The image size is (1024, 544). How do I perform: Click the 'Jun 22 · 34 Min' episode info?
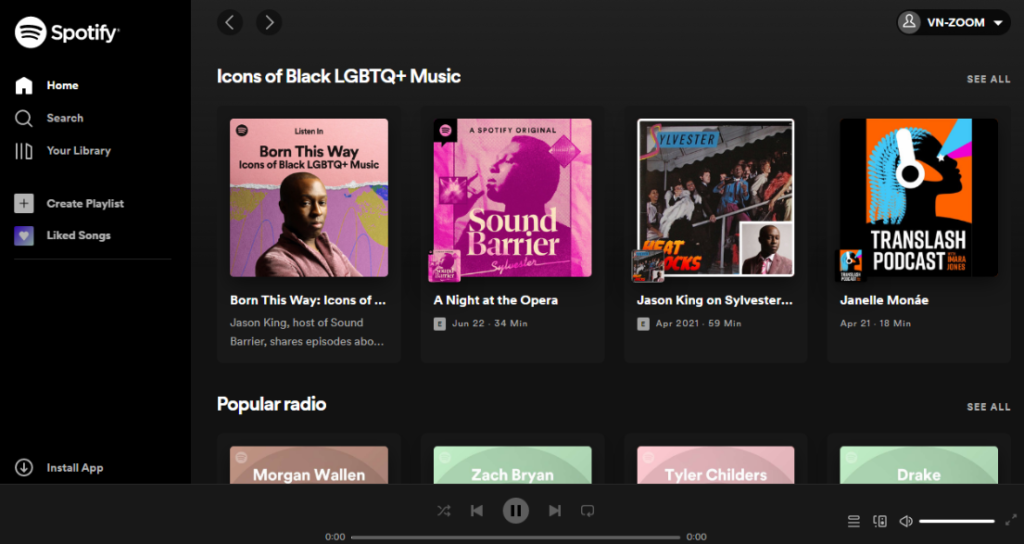point(490,323)
